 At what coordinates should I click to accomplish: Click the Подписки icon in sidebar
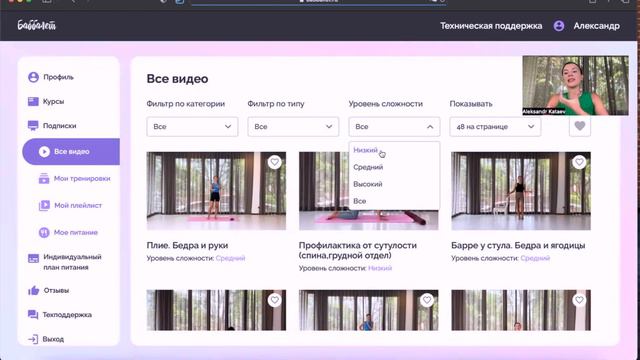[x=33, y=126]
